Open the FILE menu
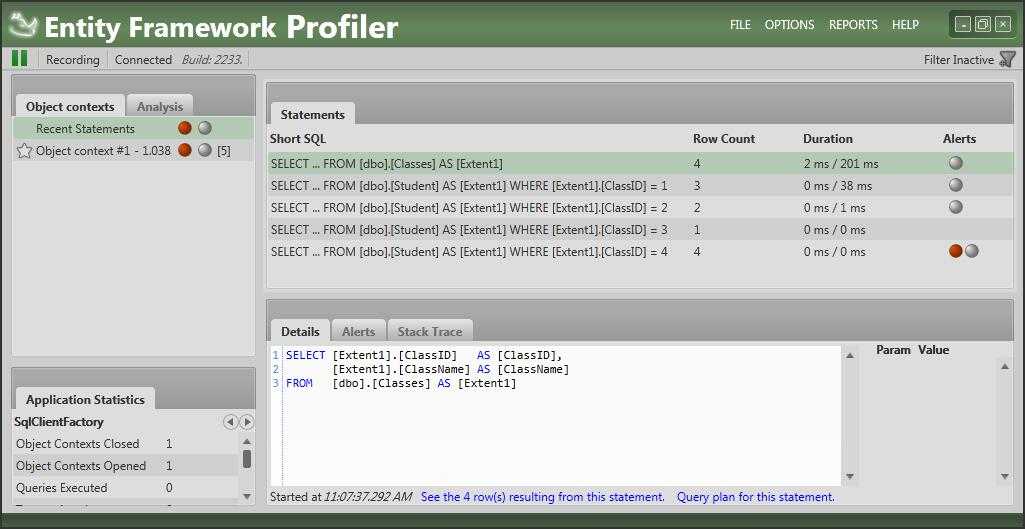Screen dimensions: 1025x529 pos(740,25)
